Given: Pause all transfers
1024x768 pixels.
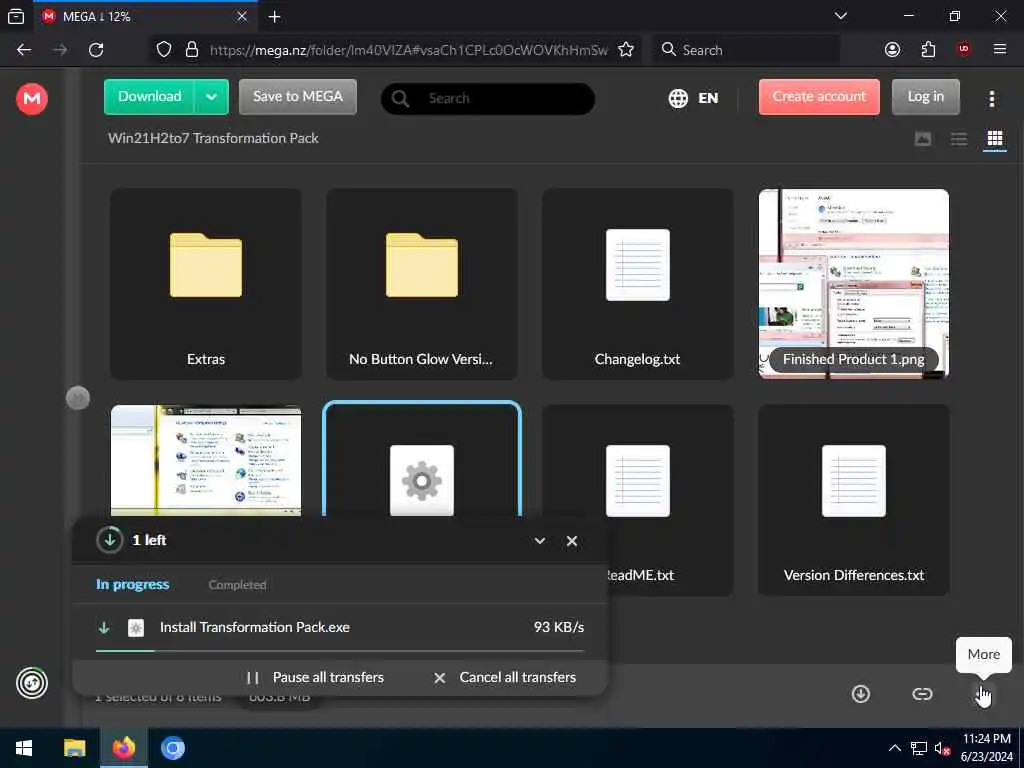Looking at the screenshot, I should point(315,678).
